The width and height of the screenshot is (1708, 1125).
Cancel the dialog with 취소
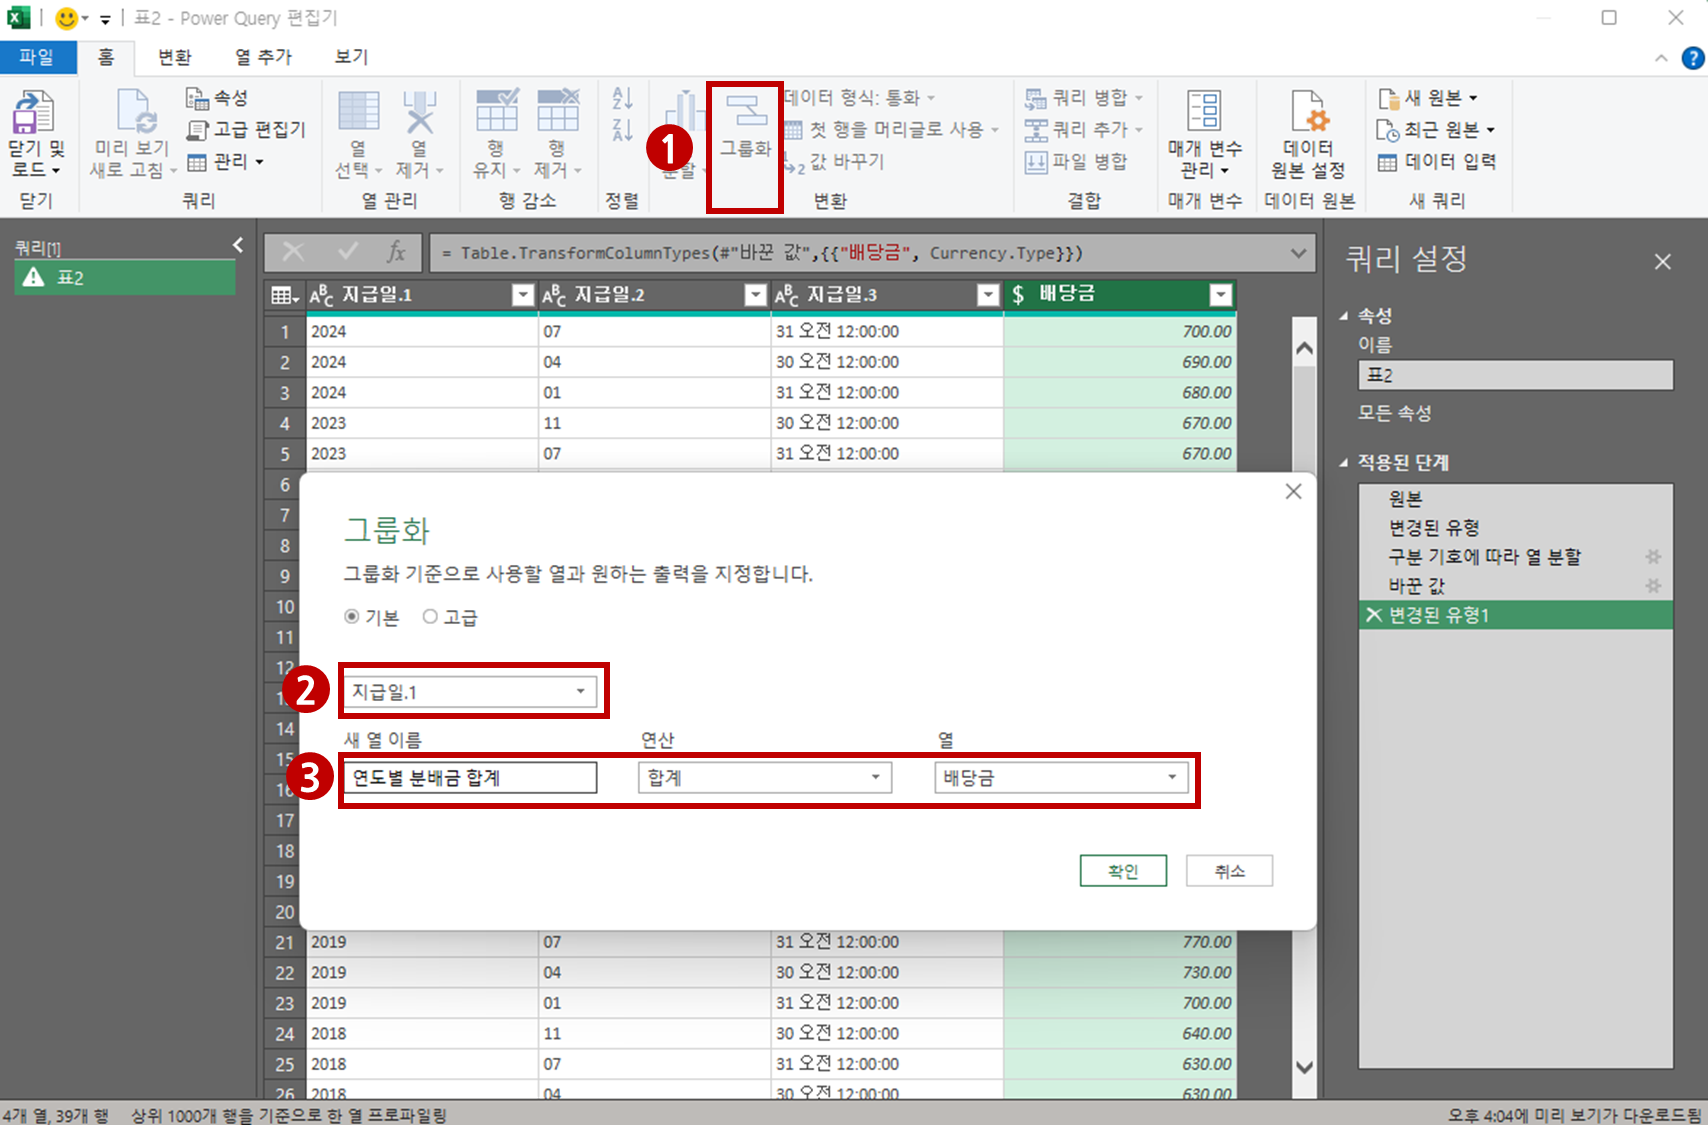[1228, 870]
